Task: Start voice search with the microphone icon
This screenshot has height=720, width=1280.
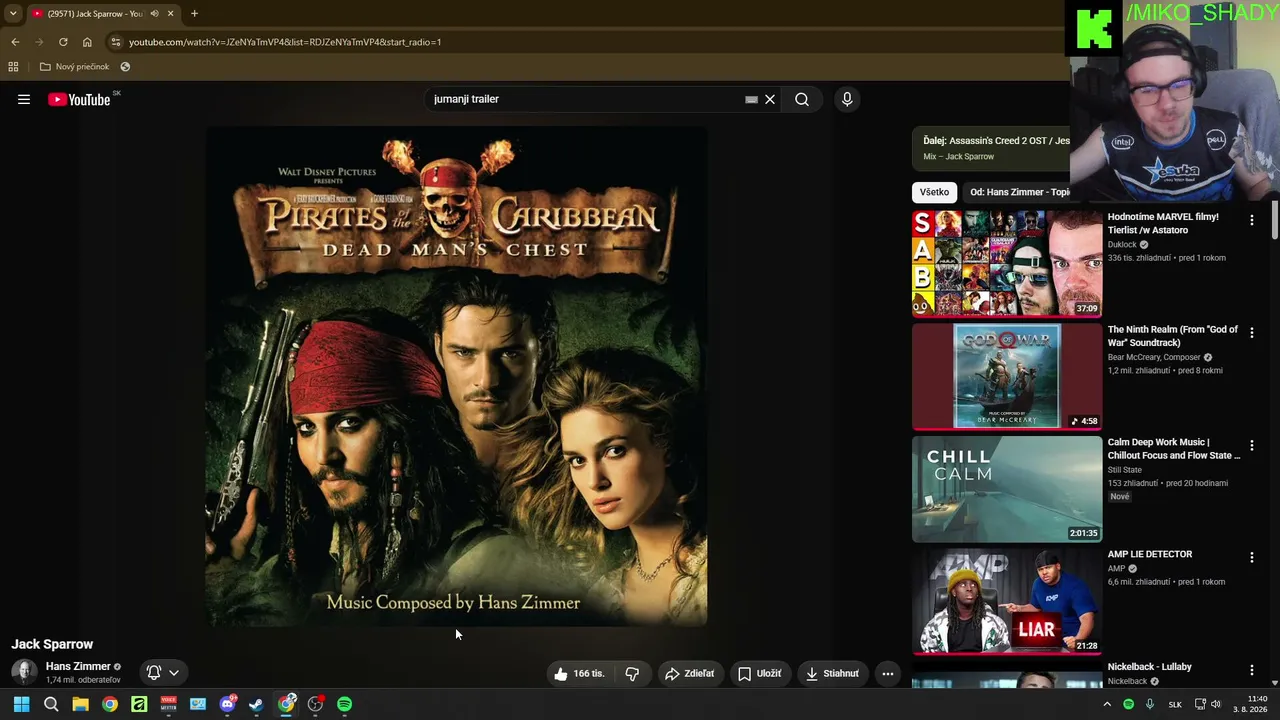Action: pyautogui.click(x=847, y=99)
